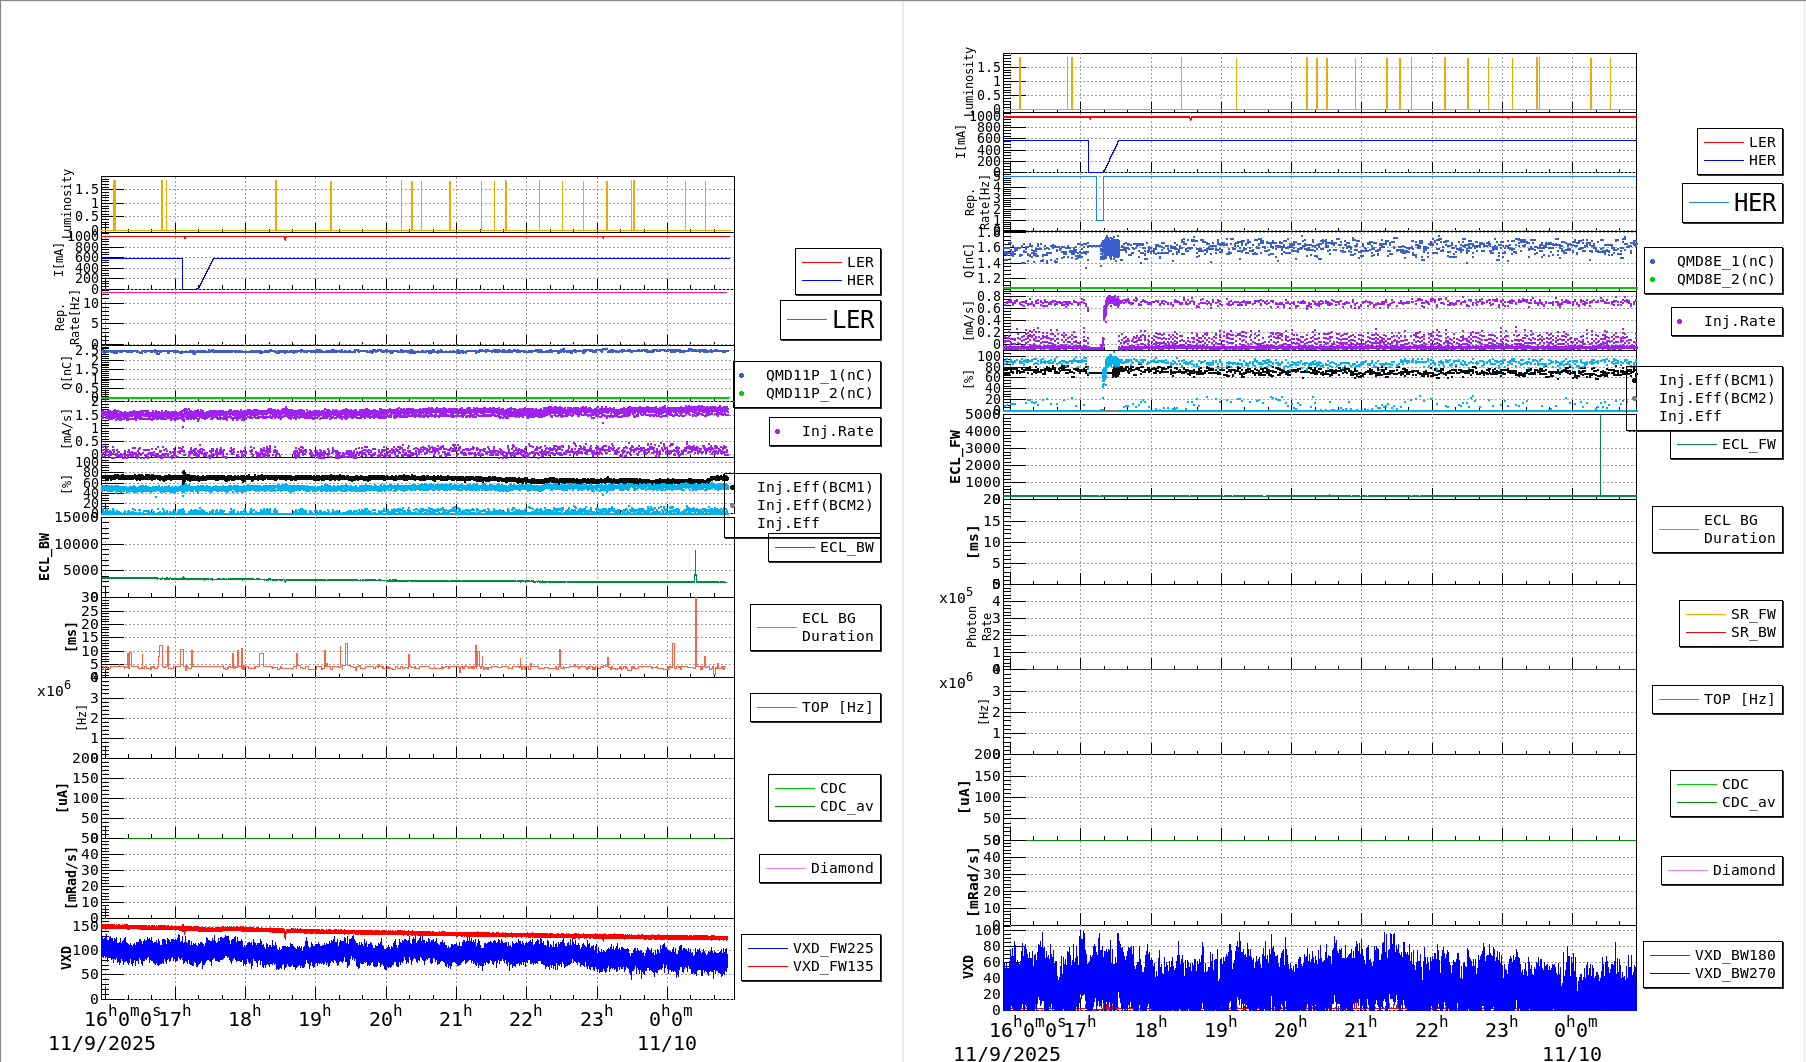Click the VXD_FW225 legend entry
Viewport: 1806px width, 1062px height.
(x=832, y=948)
